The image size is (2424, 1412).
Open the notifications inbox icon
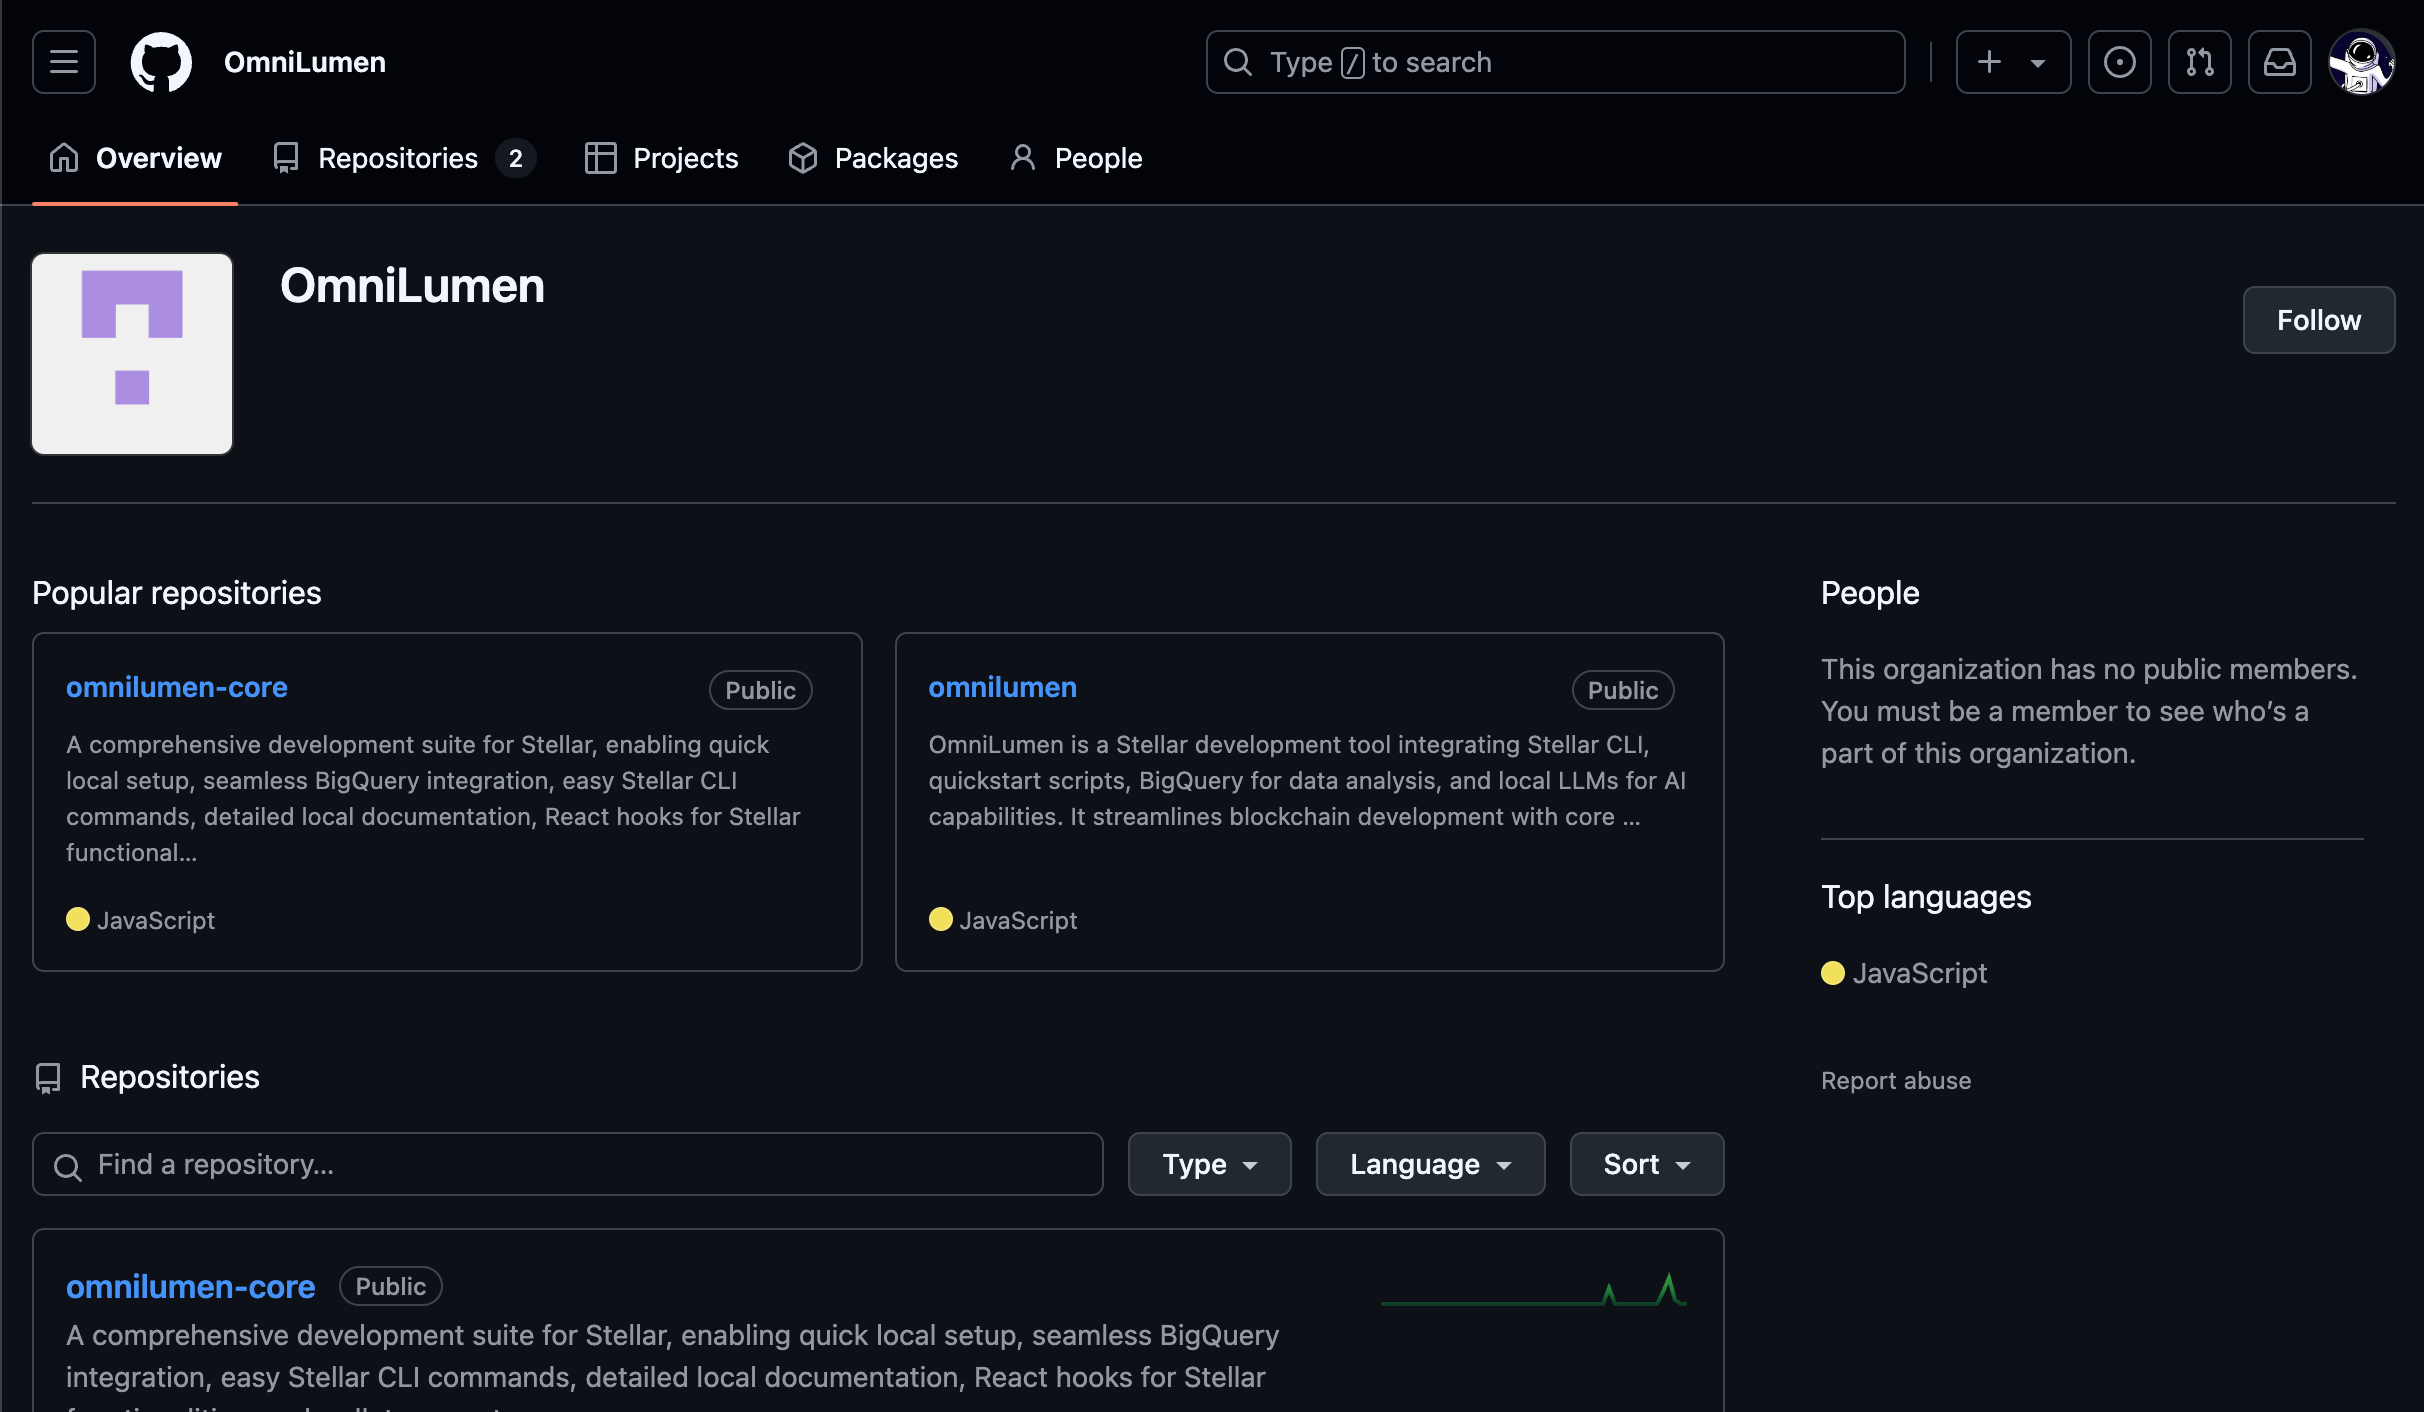pyautogui.click(x=2279, y=62)
